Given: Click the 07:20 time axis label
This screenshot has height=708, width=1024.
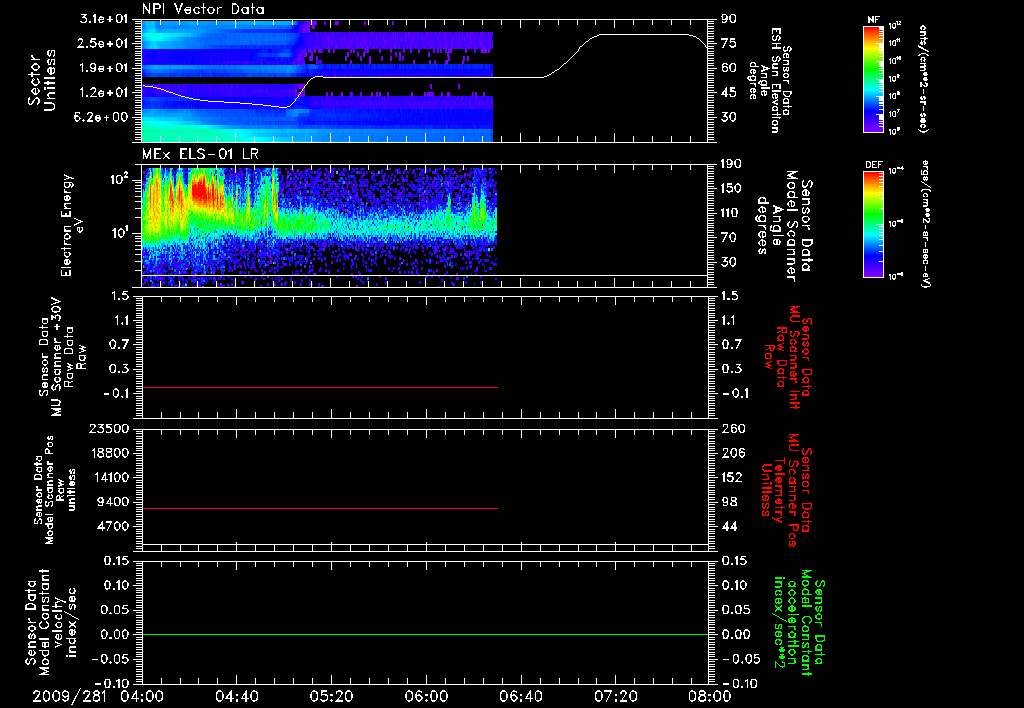Looking at the screenshot, I should (615, 696).
